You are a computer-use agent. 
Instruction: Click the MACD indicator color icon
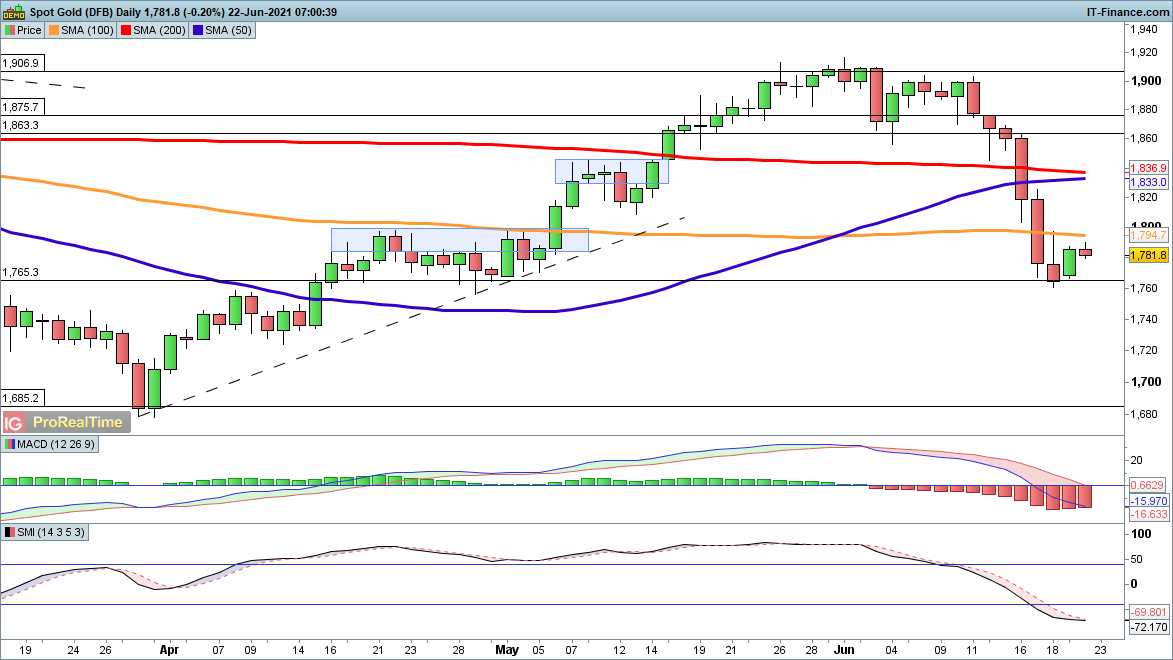pyautogui.click(x=9, y=444)
